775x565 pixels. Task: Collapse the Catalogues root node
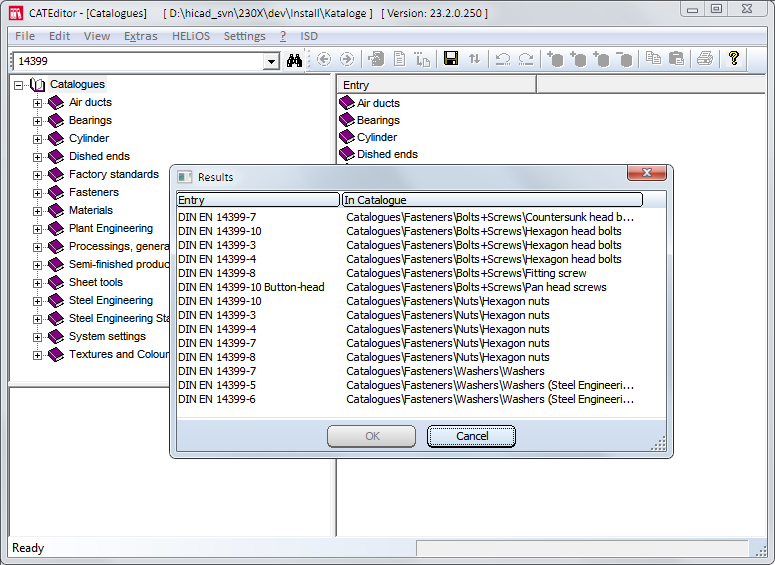pyautogui.click(x=18, y=85)
